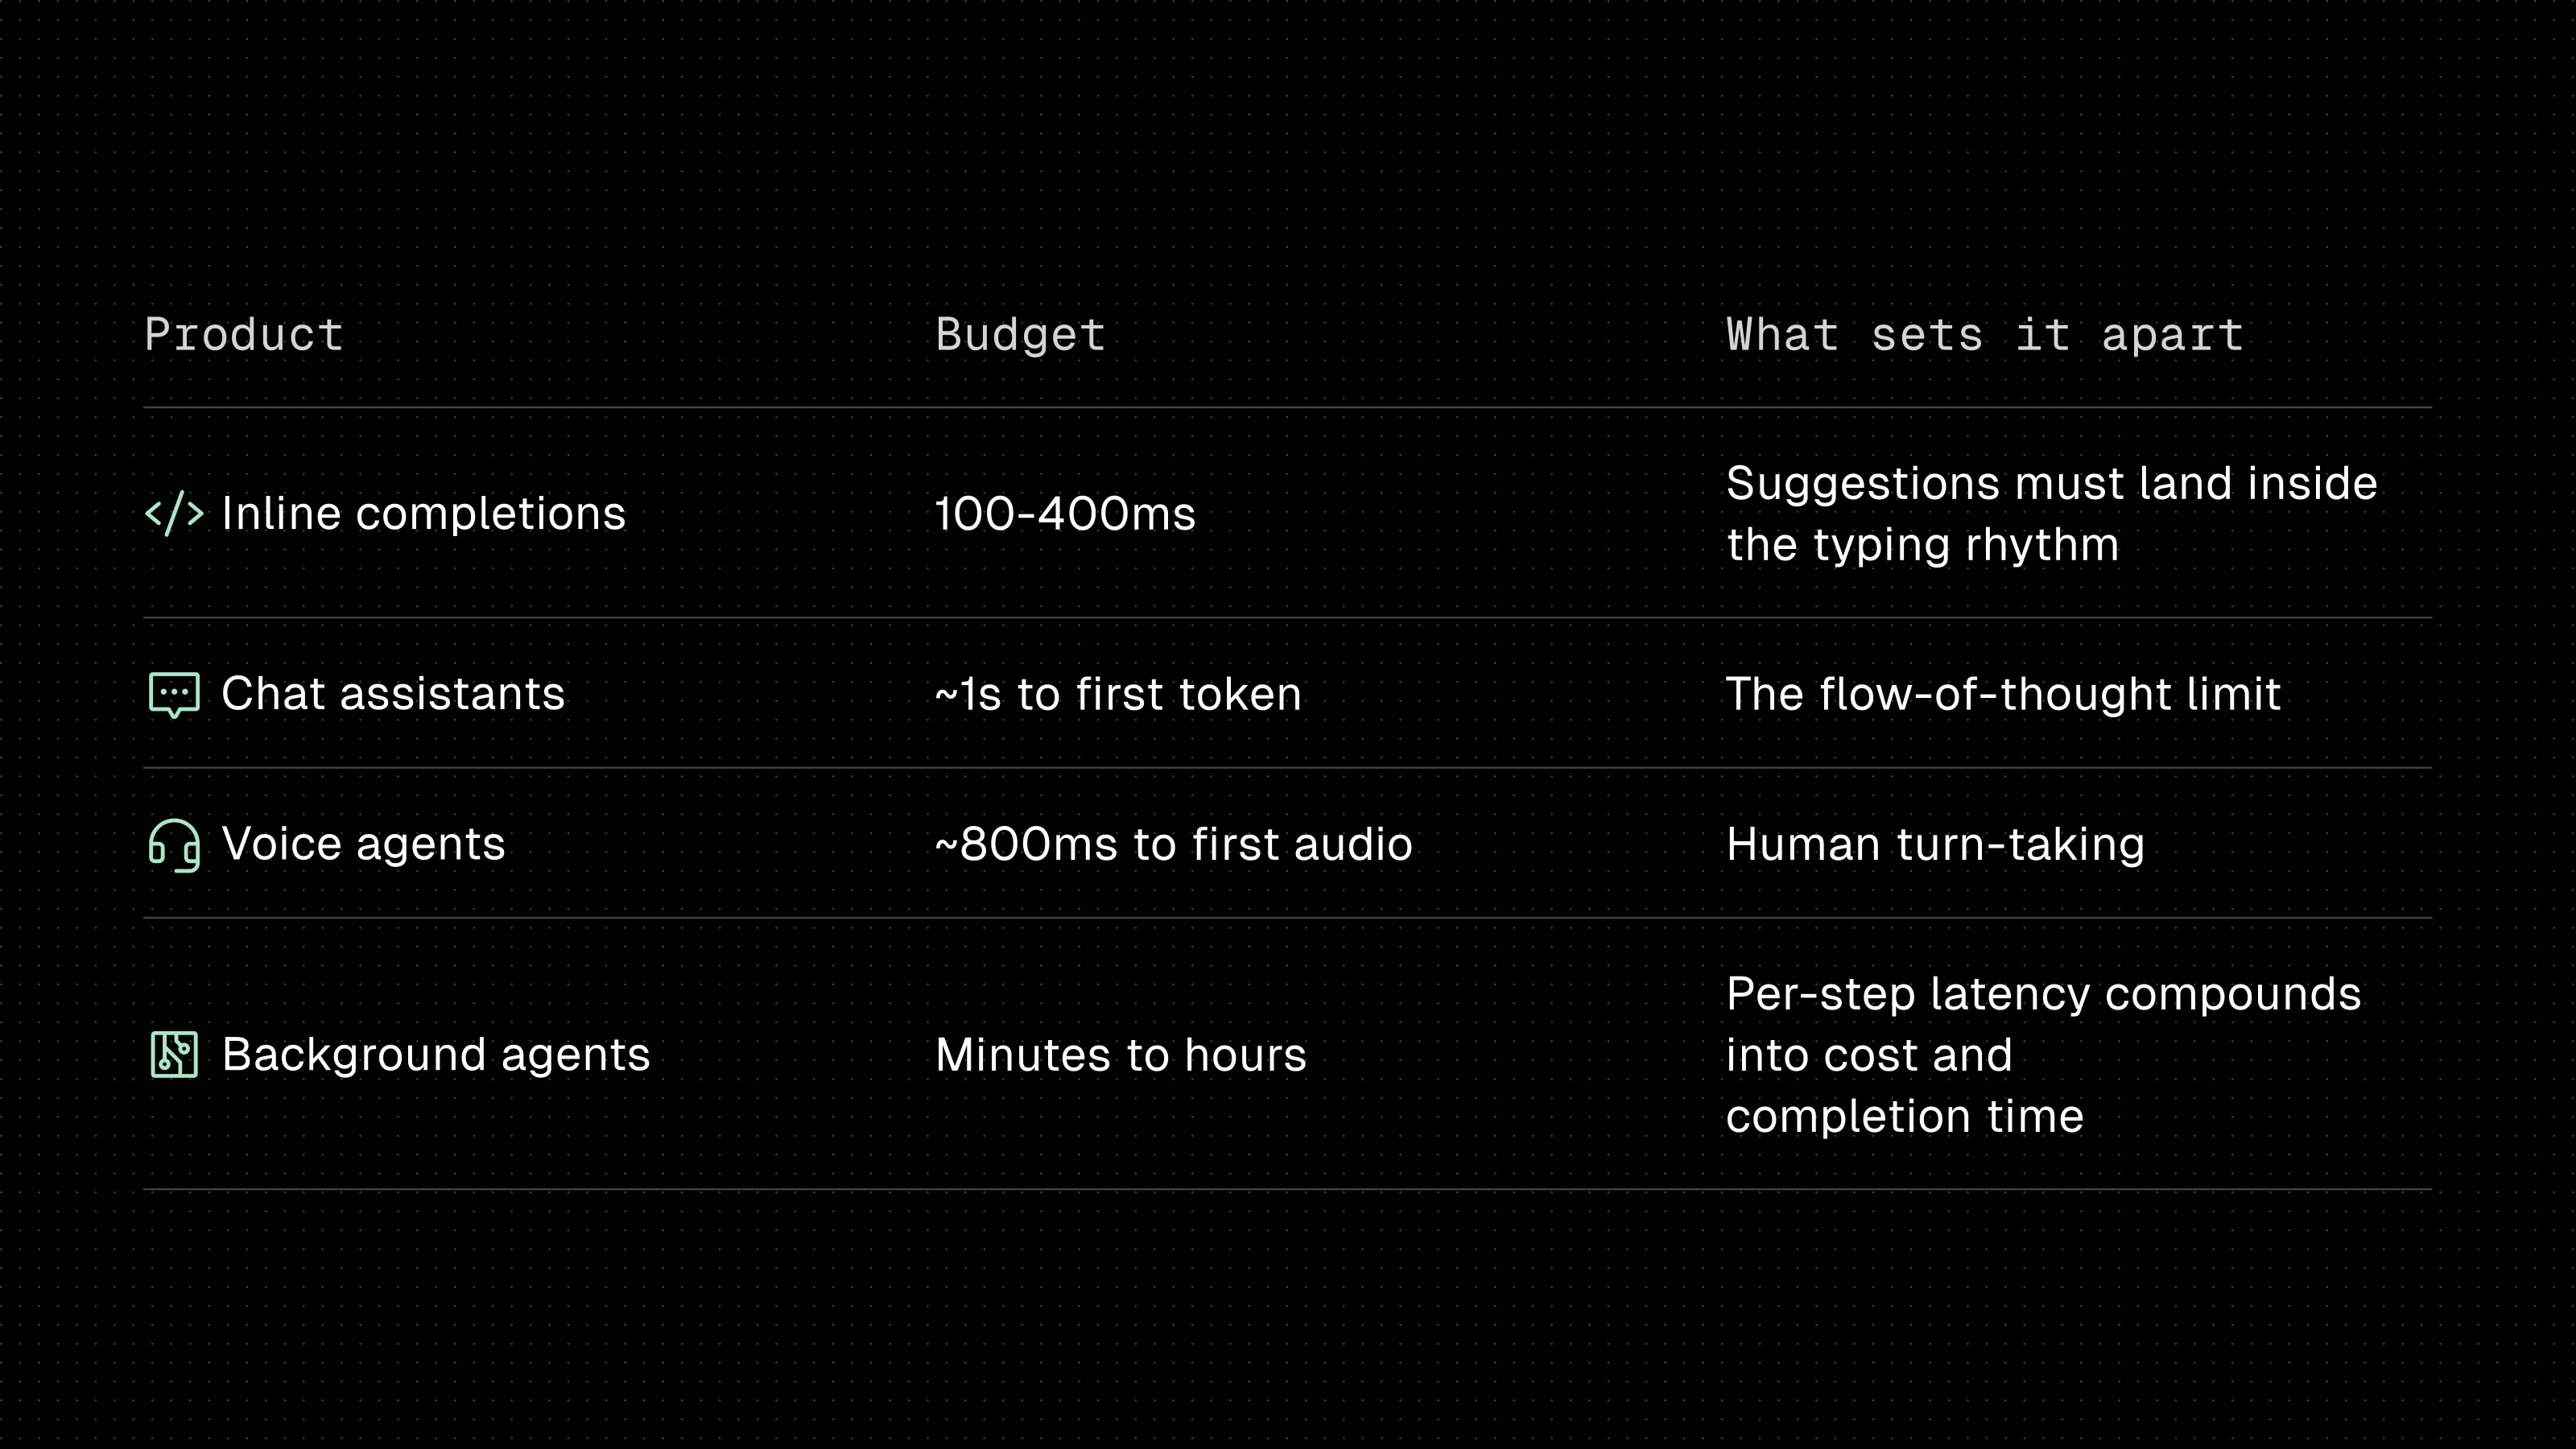2576x1449 pixels.
Task: Click 'Suggestions must land inside the typing rhythm' text
Action: (x=2051, y=514)
